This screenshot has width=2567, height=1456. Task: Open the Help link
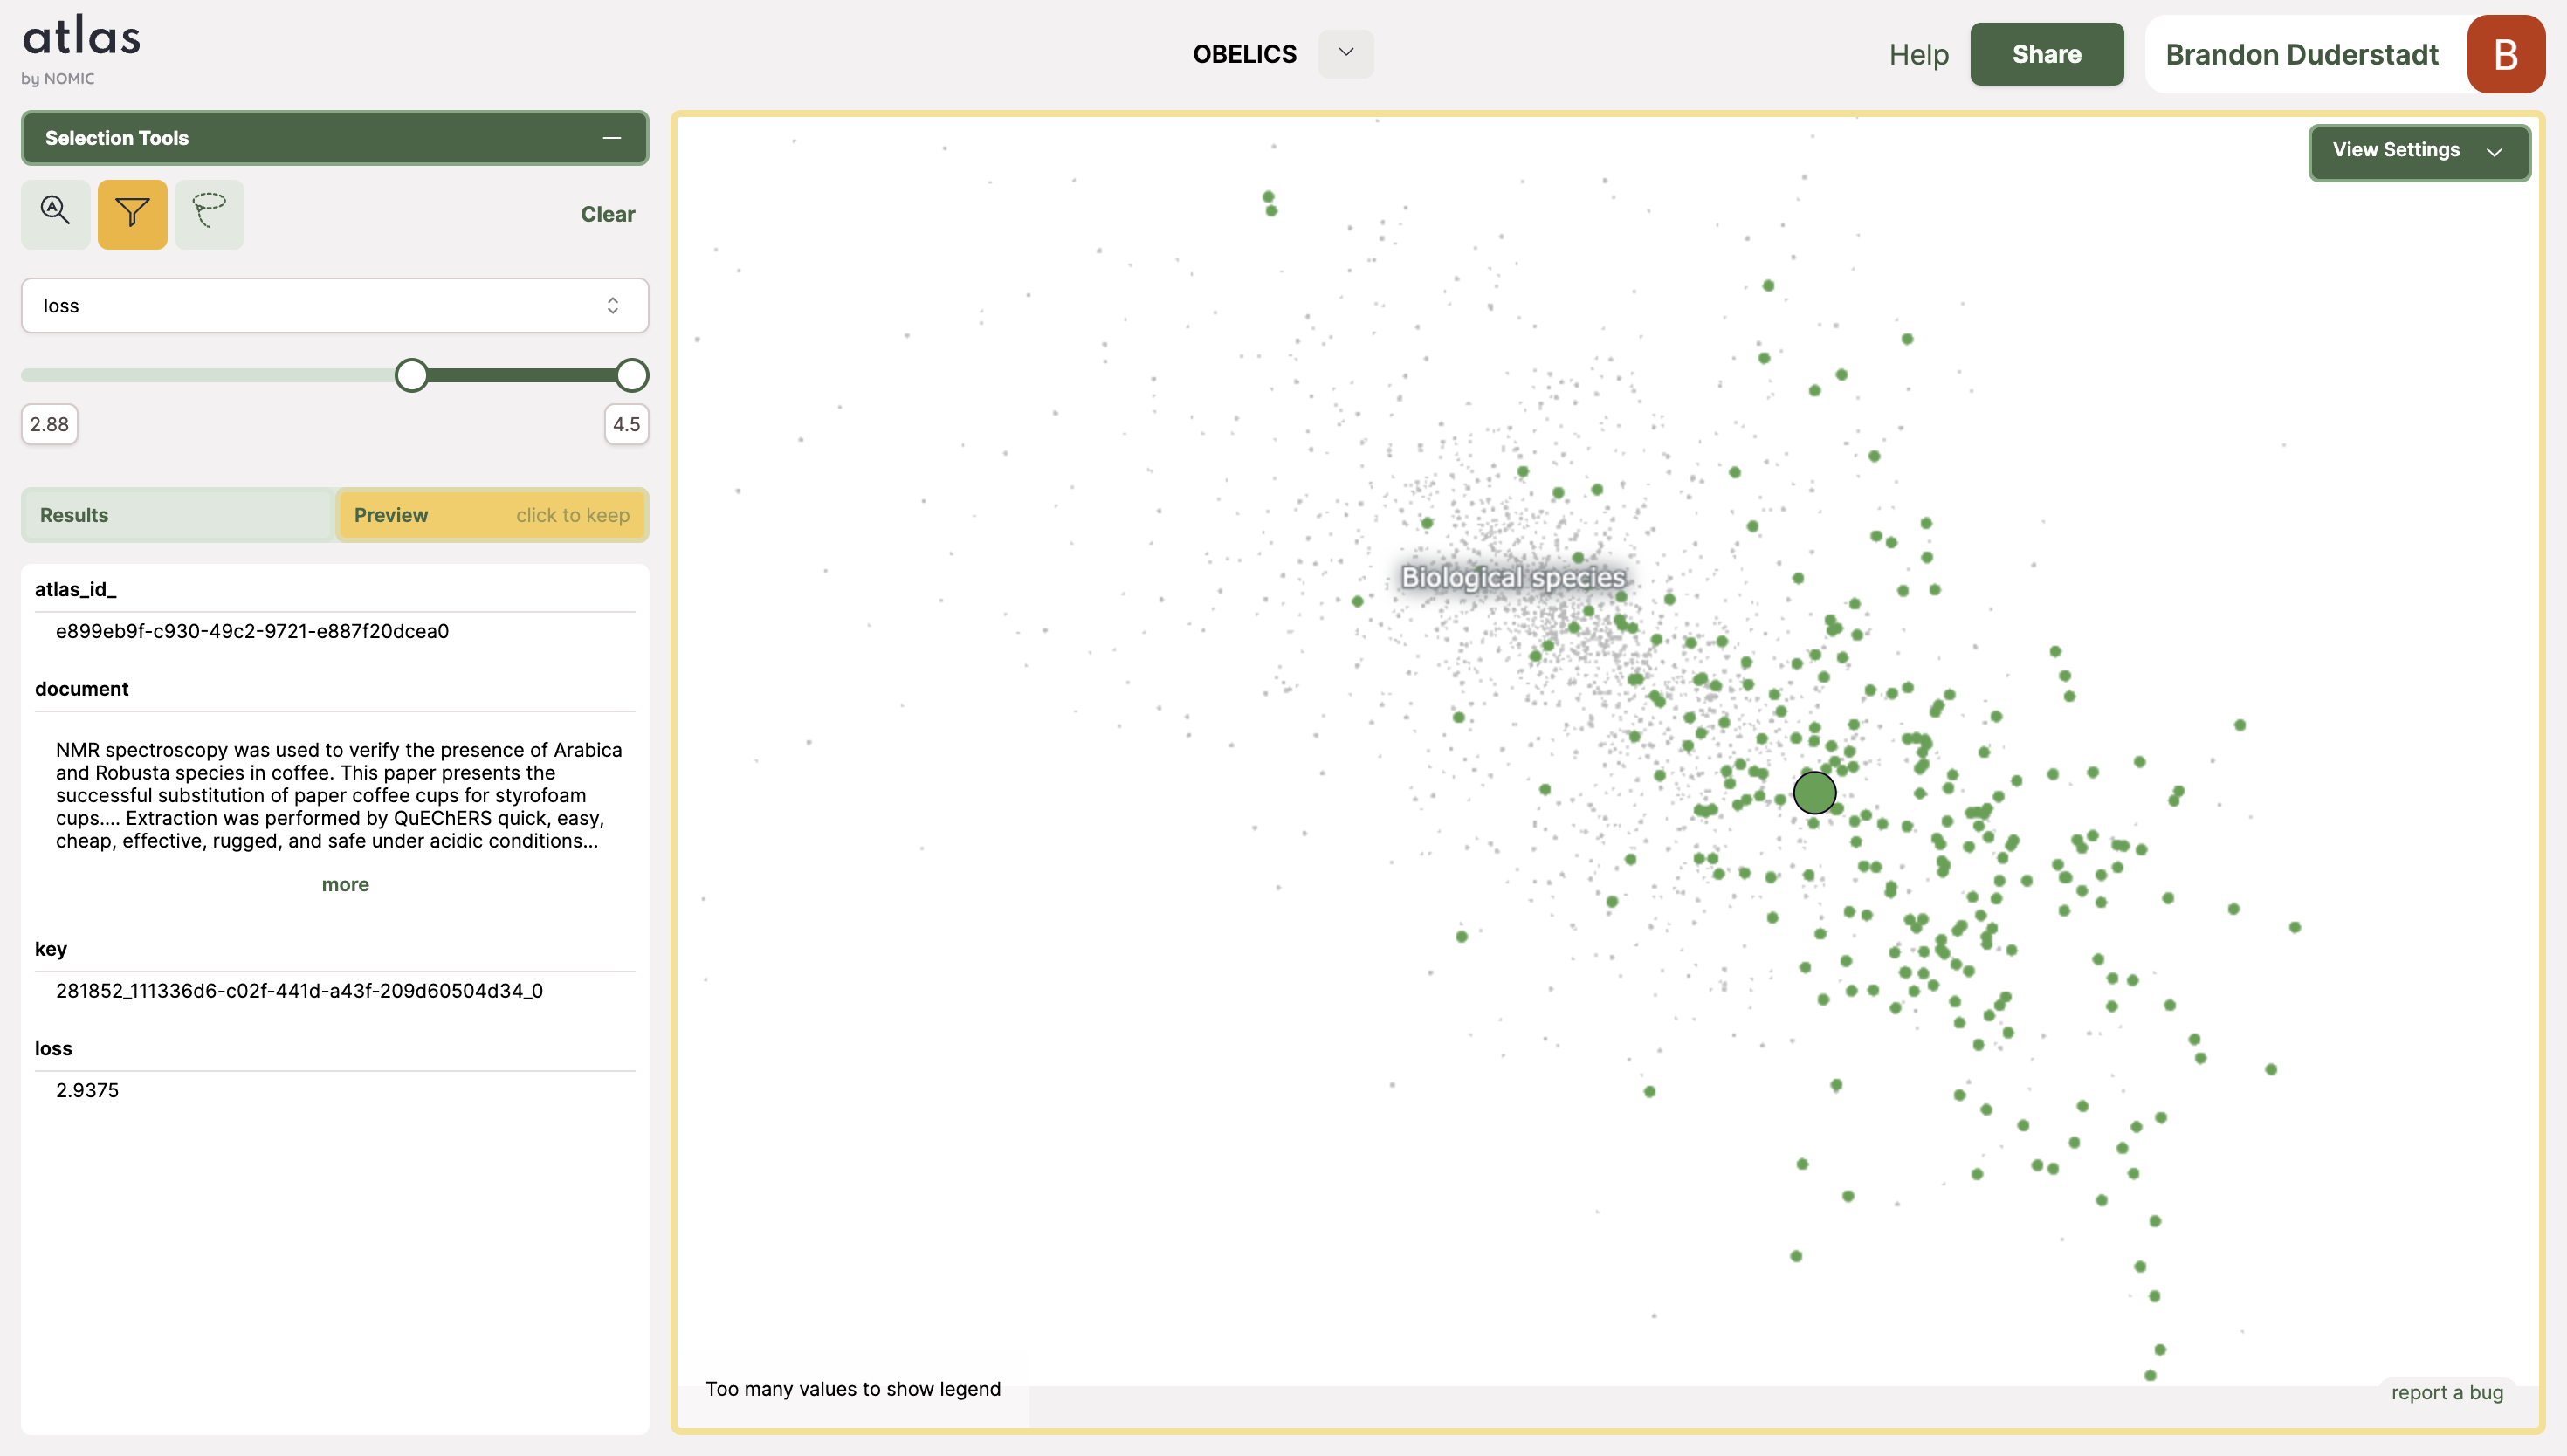click(x=1918, y=54)
